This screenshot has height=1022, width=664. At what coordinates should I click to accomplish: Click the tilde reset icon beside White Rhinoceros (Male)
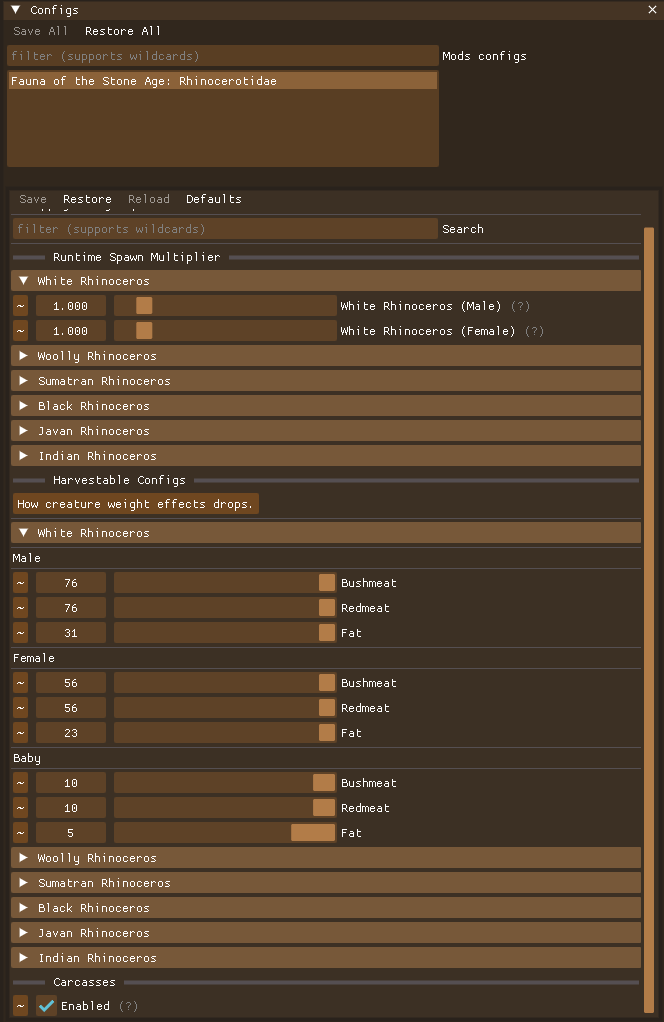[x=20, y=306]
